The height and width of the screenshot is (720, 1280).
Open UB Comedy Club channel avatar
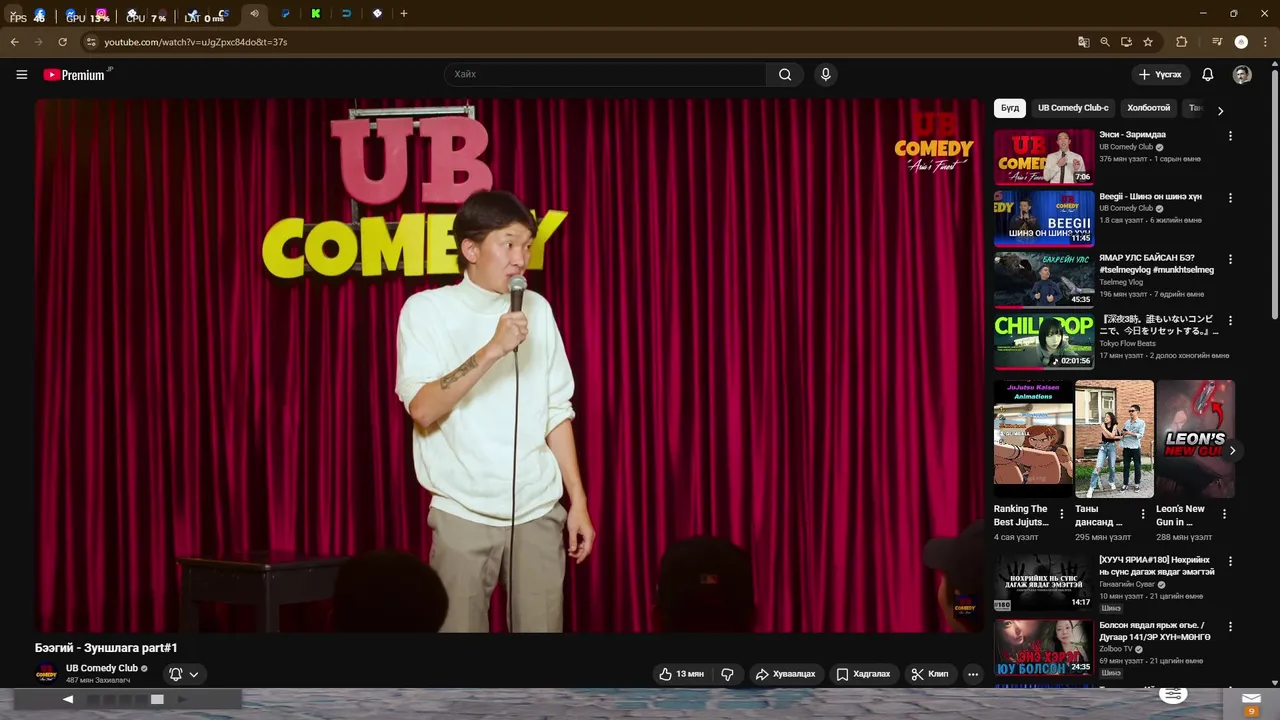click(x=46, y=674)
